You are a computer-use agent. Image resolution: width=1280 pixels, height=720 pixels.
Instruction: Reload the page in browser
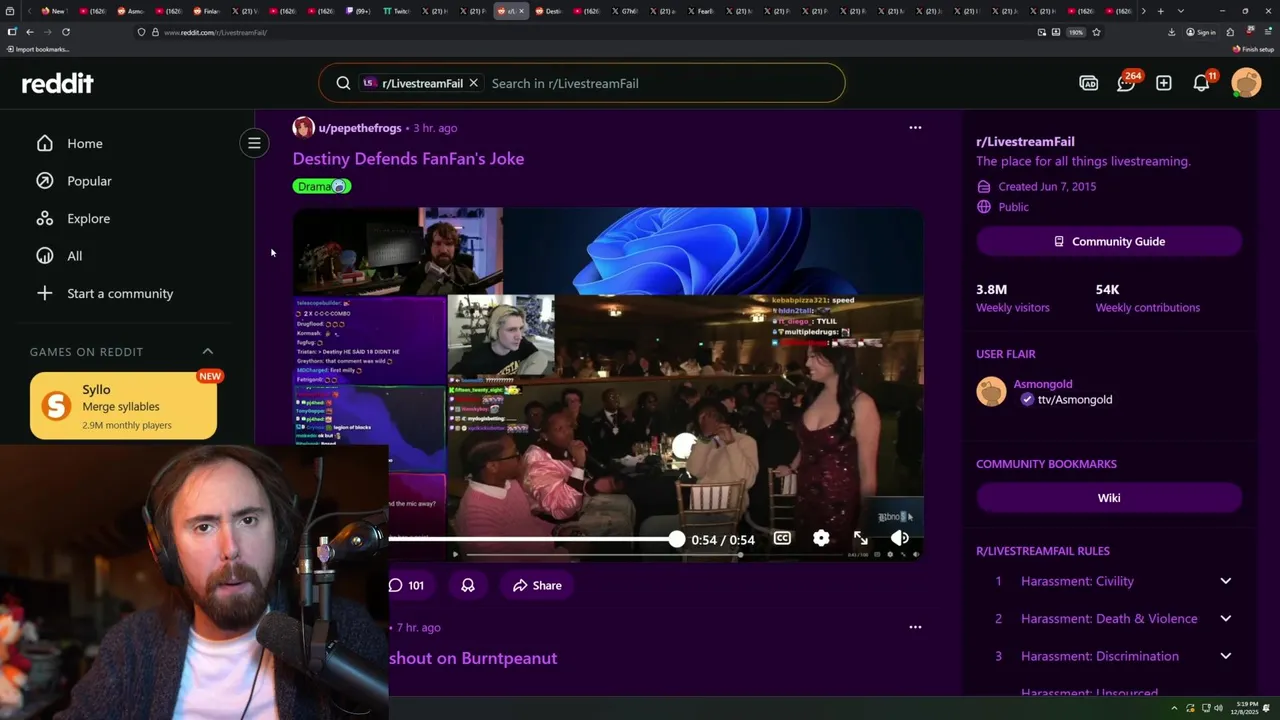(66, 32)
